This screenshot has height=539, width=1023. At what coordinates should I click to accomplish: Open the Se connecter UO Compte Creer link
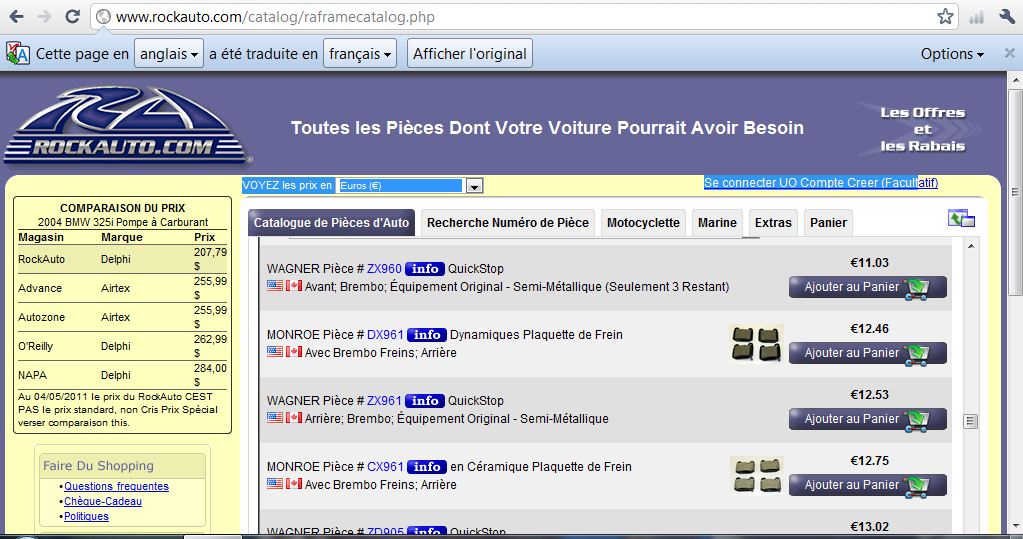[x=821, y=183]
